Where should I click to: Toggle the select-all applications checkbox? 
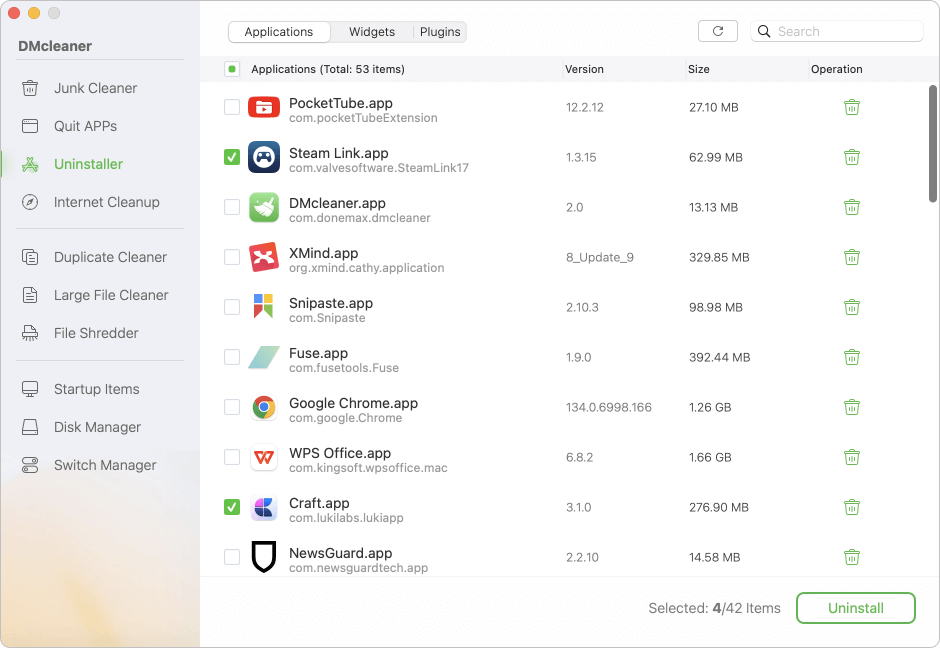click(x=231, y=69)
